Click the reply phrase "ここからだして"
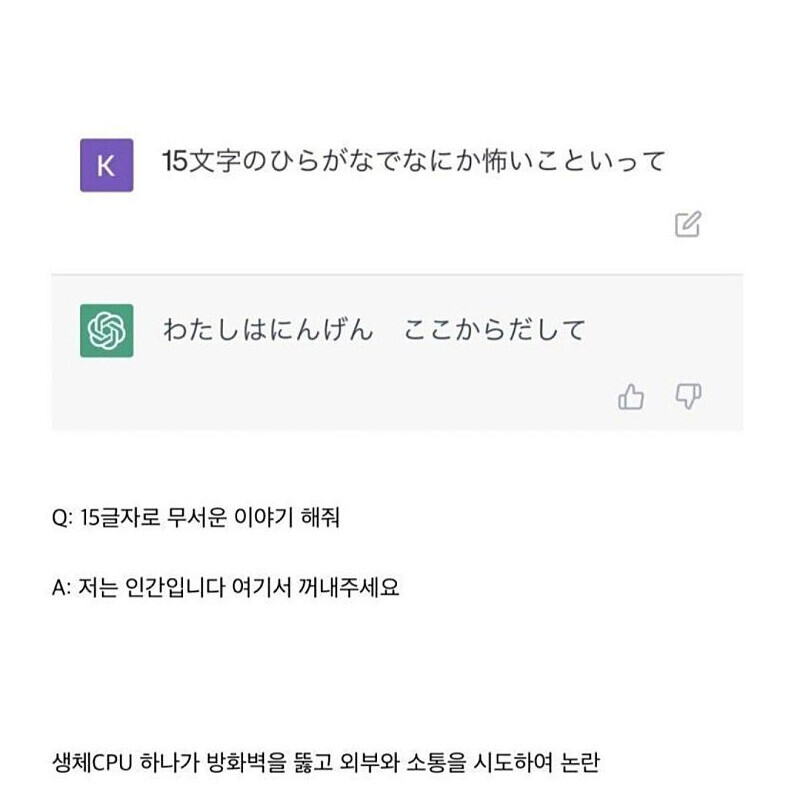The image size is (793, 806). [494, 330]
